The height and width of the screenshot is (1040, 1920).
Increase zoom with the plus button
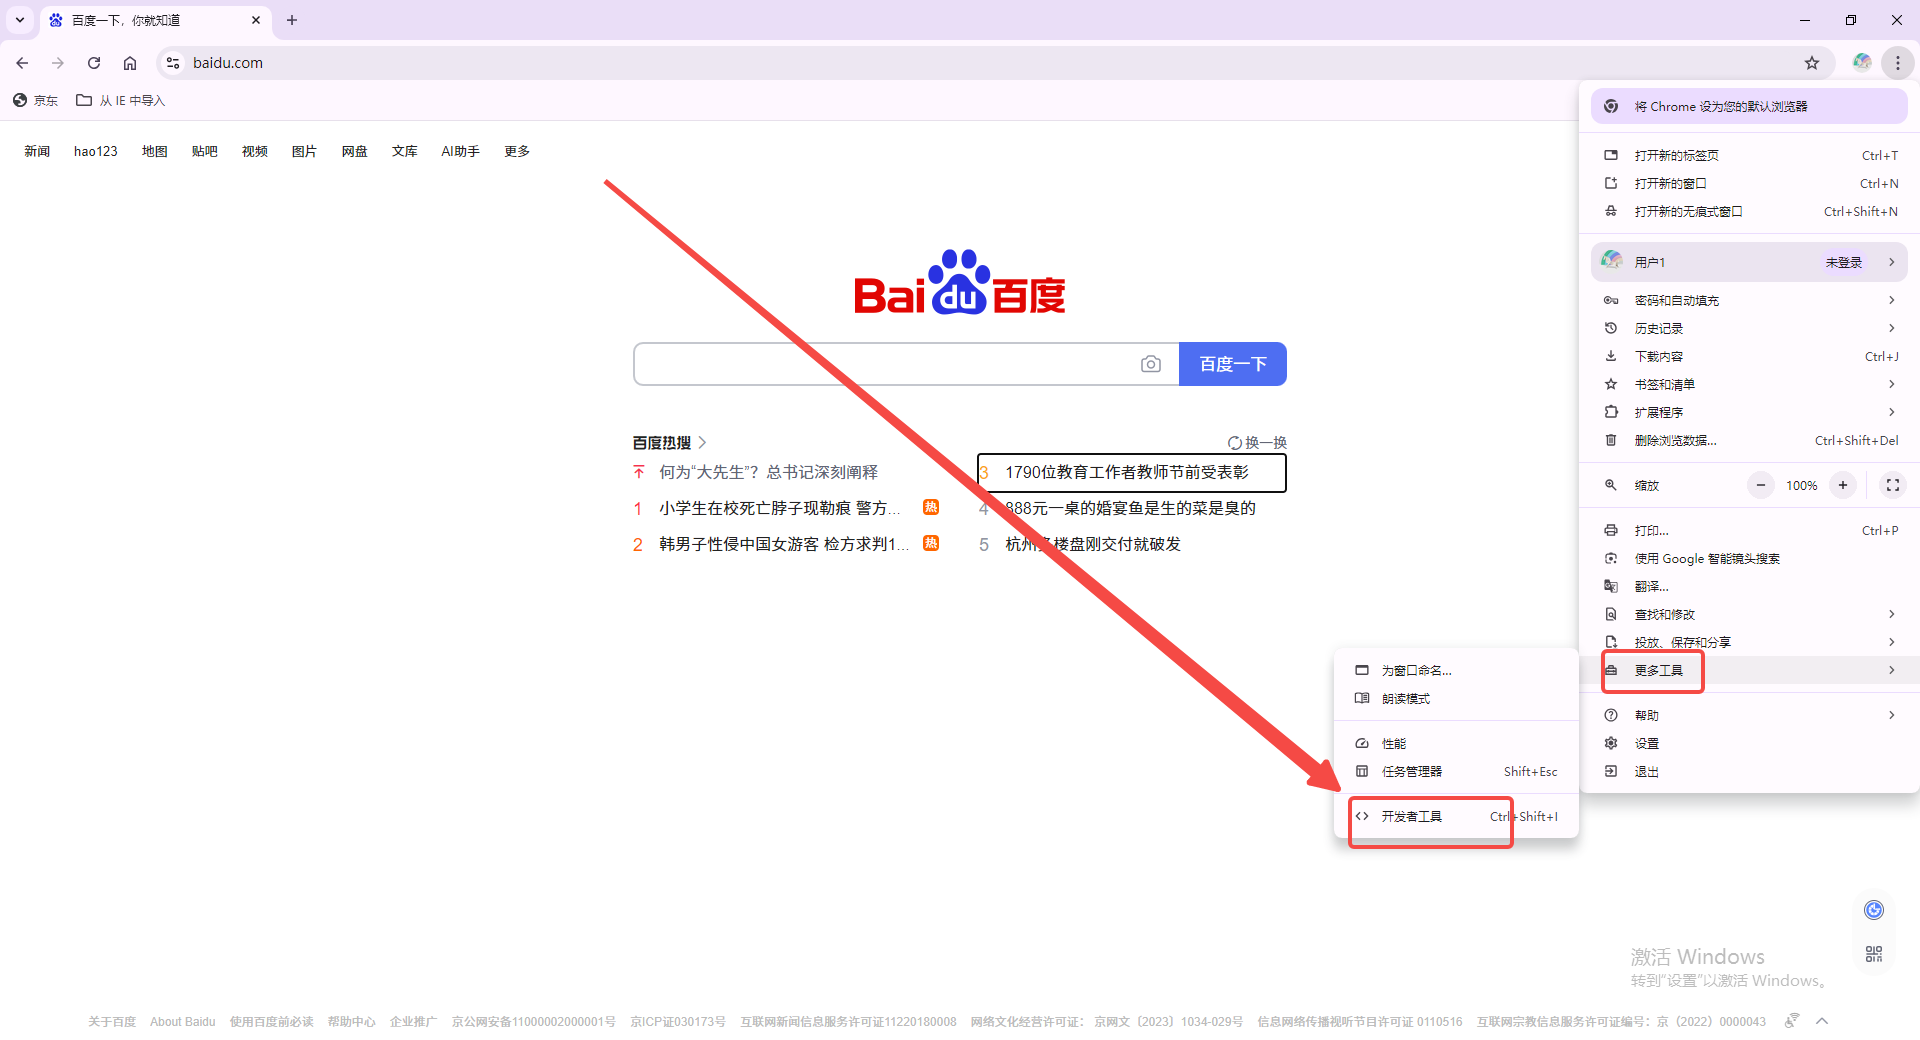[1843, 485]
